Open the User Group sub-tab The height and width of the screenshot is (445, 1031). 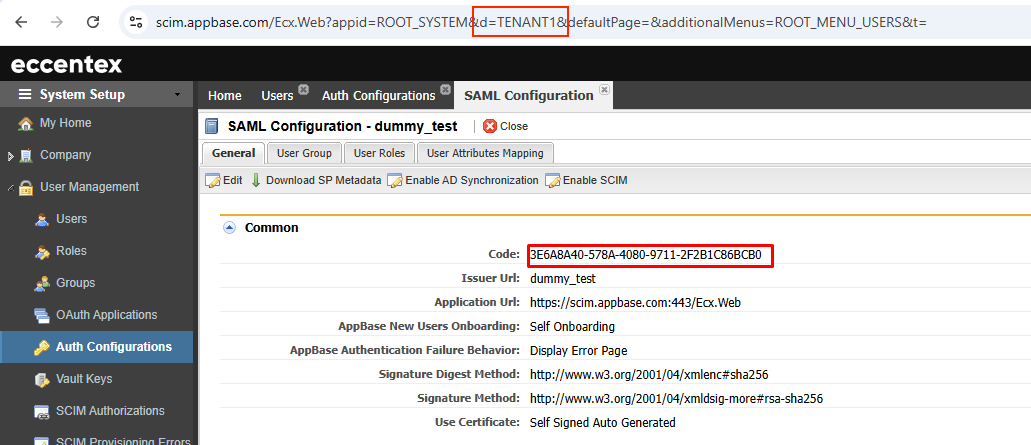pyautogui.click(x=304, y=153)
